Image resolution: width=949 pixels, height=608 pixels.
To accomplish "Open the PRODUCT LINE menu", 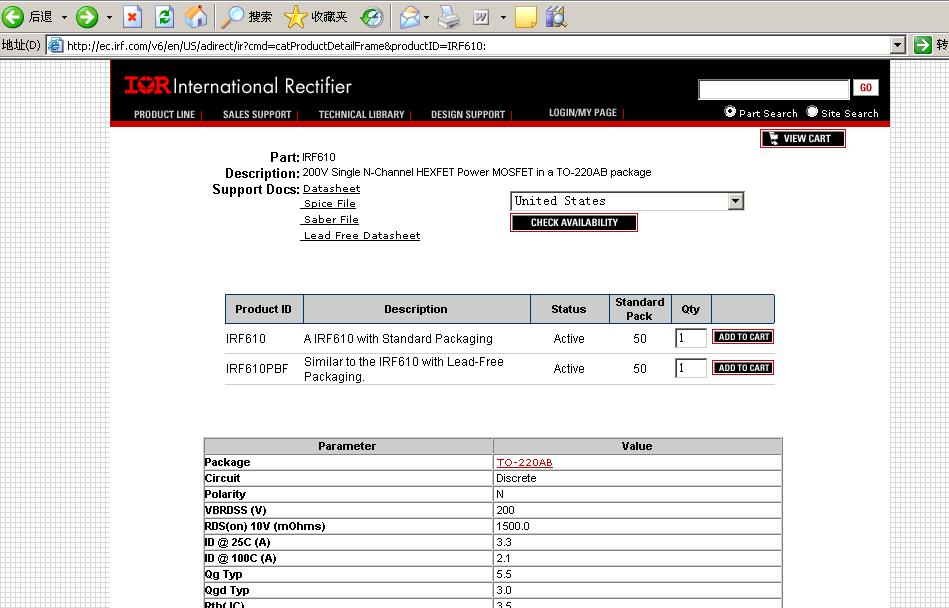I will pyautogui.click(x=165, y=114).
